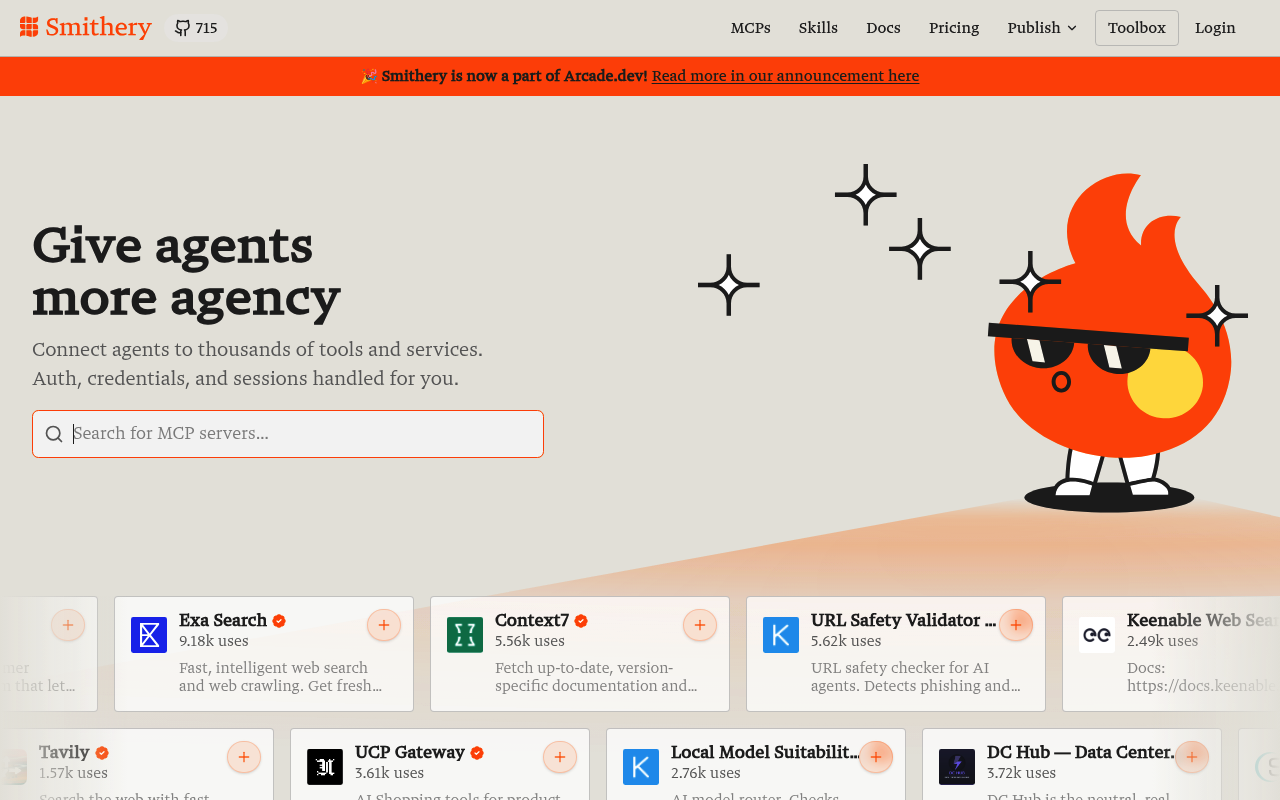Open the Docs nav link

pyautogui.click(x=883, y=28)
